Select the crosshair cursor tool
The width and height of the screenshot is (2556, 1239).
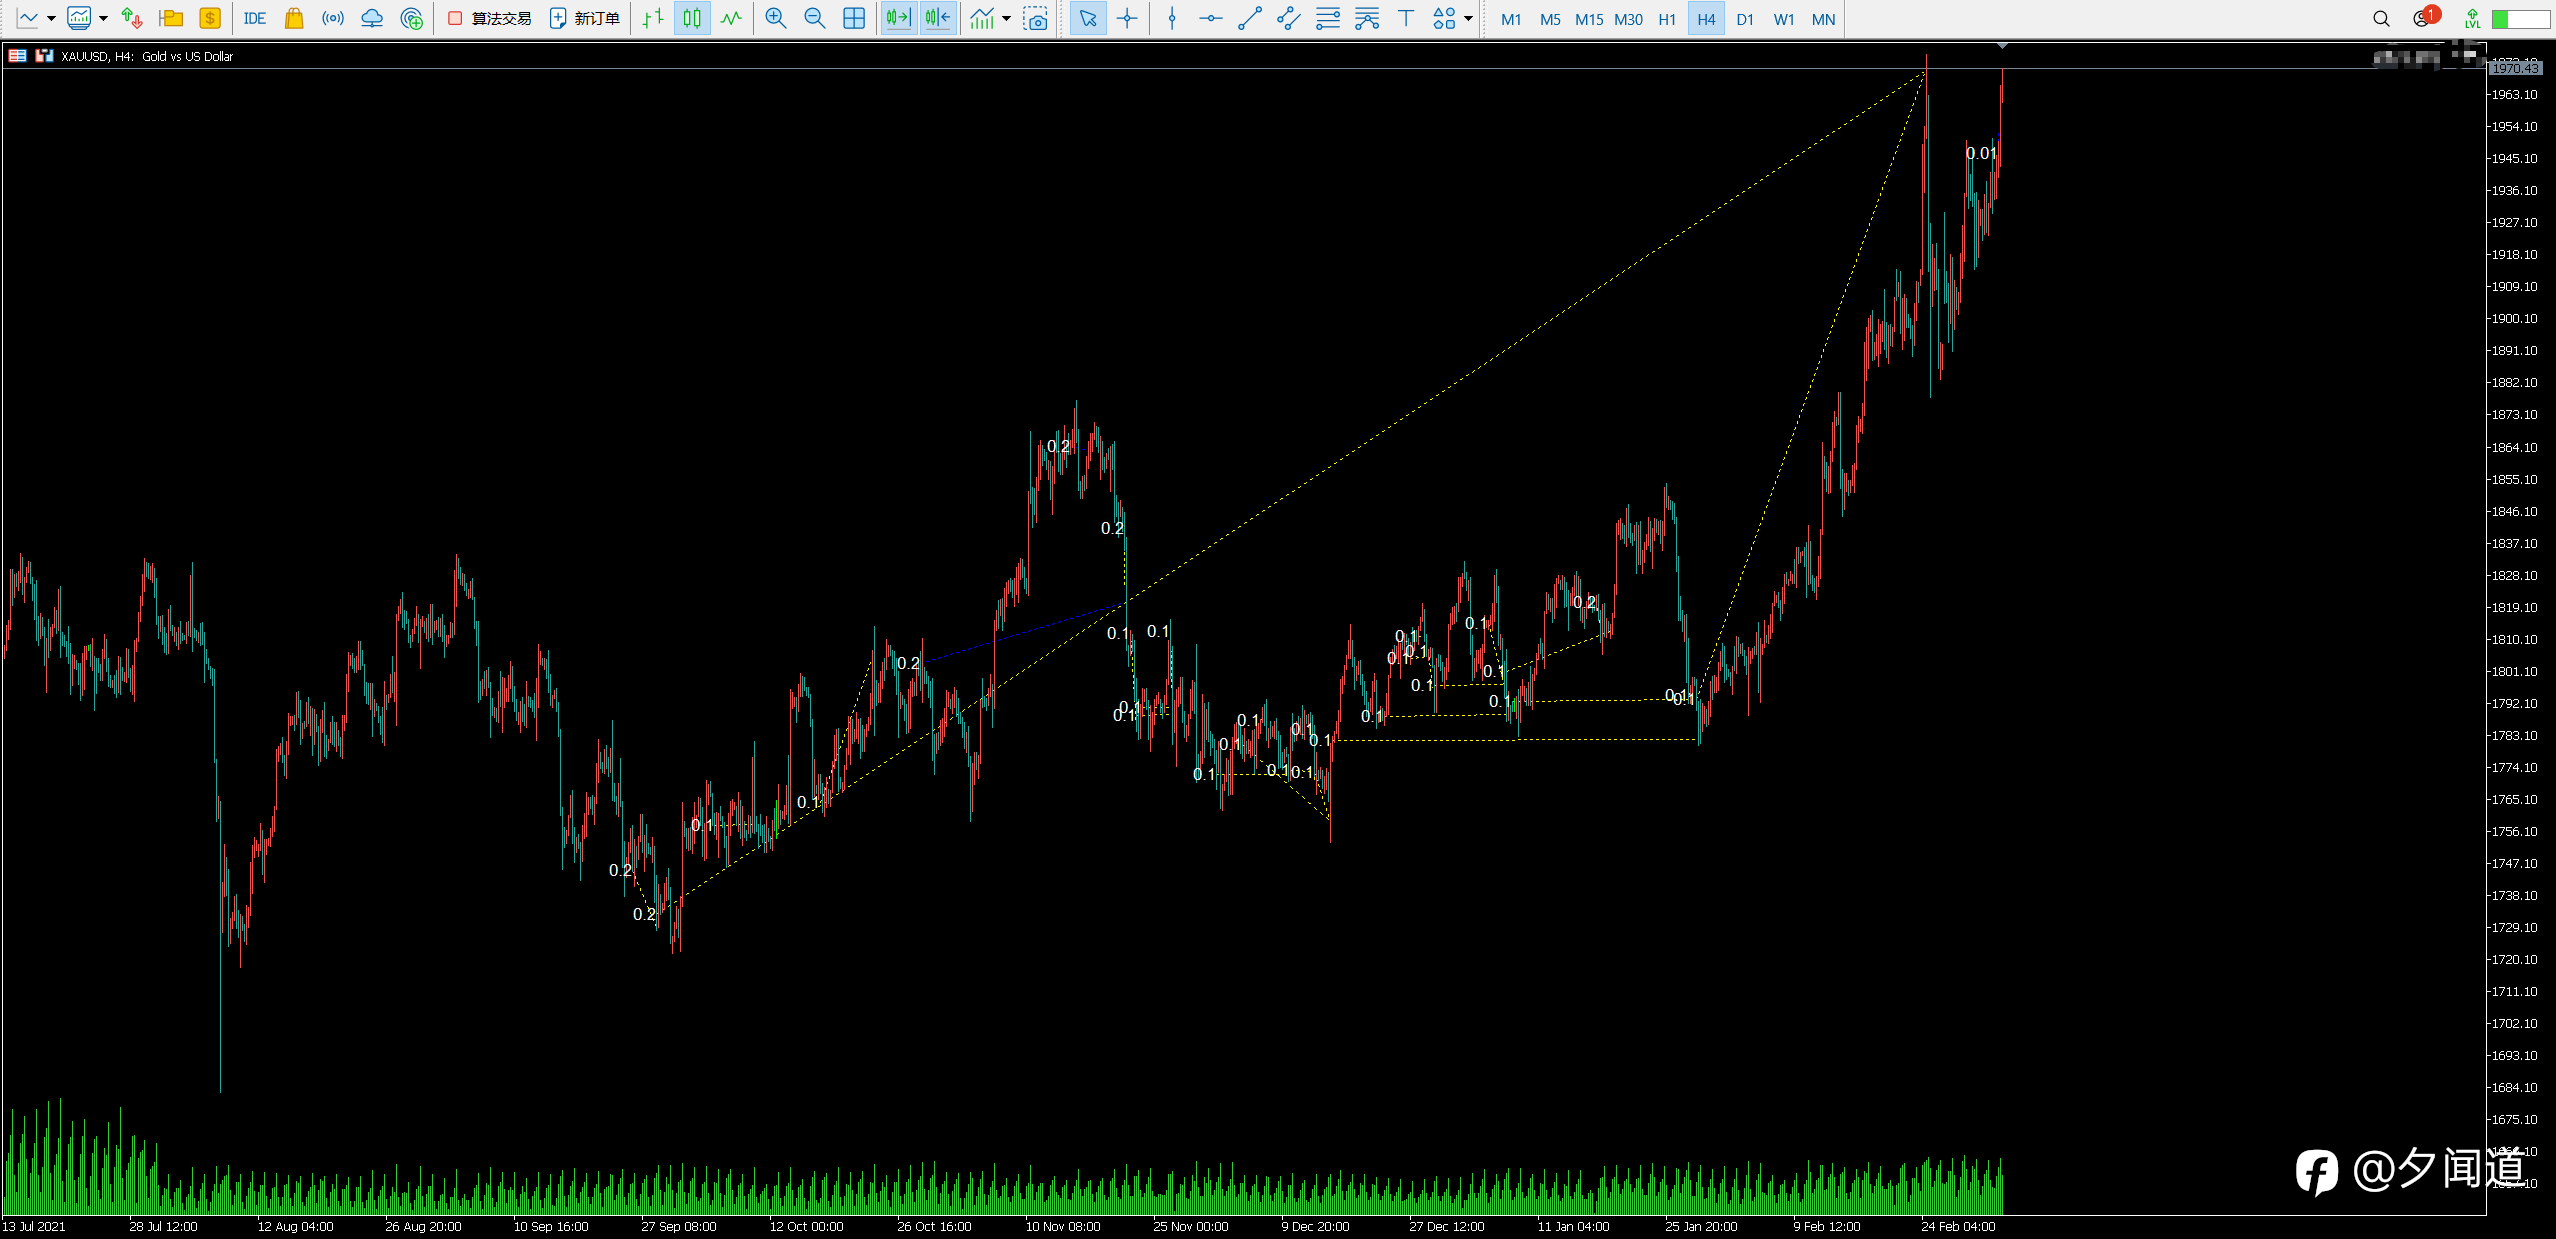coord(1127,19)
